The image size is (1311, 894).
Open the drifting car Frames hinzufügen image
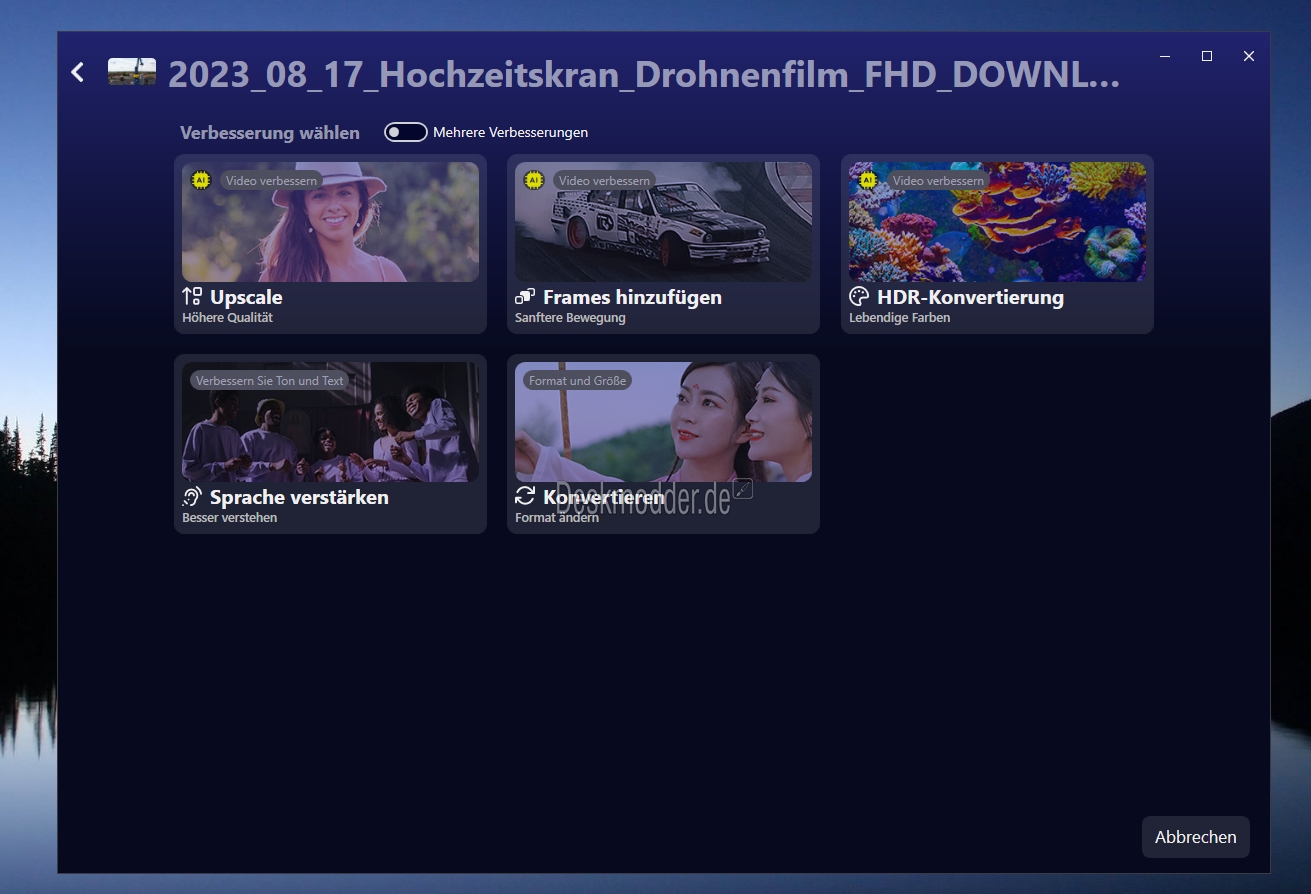(x=663, y=222)
